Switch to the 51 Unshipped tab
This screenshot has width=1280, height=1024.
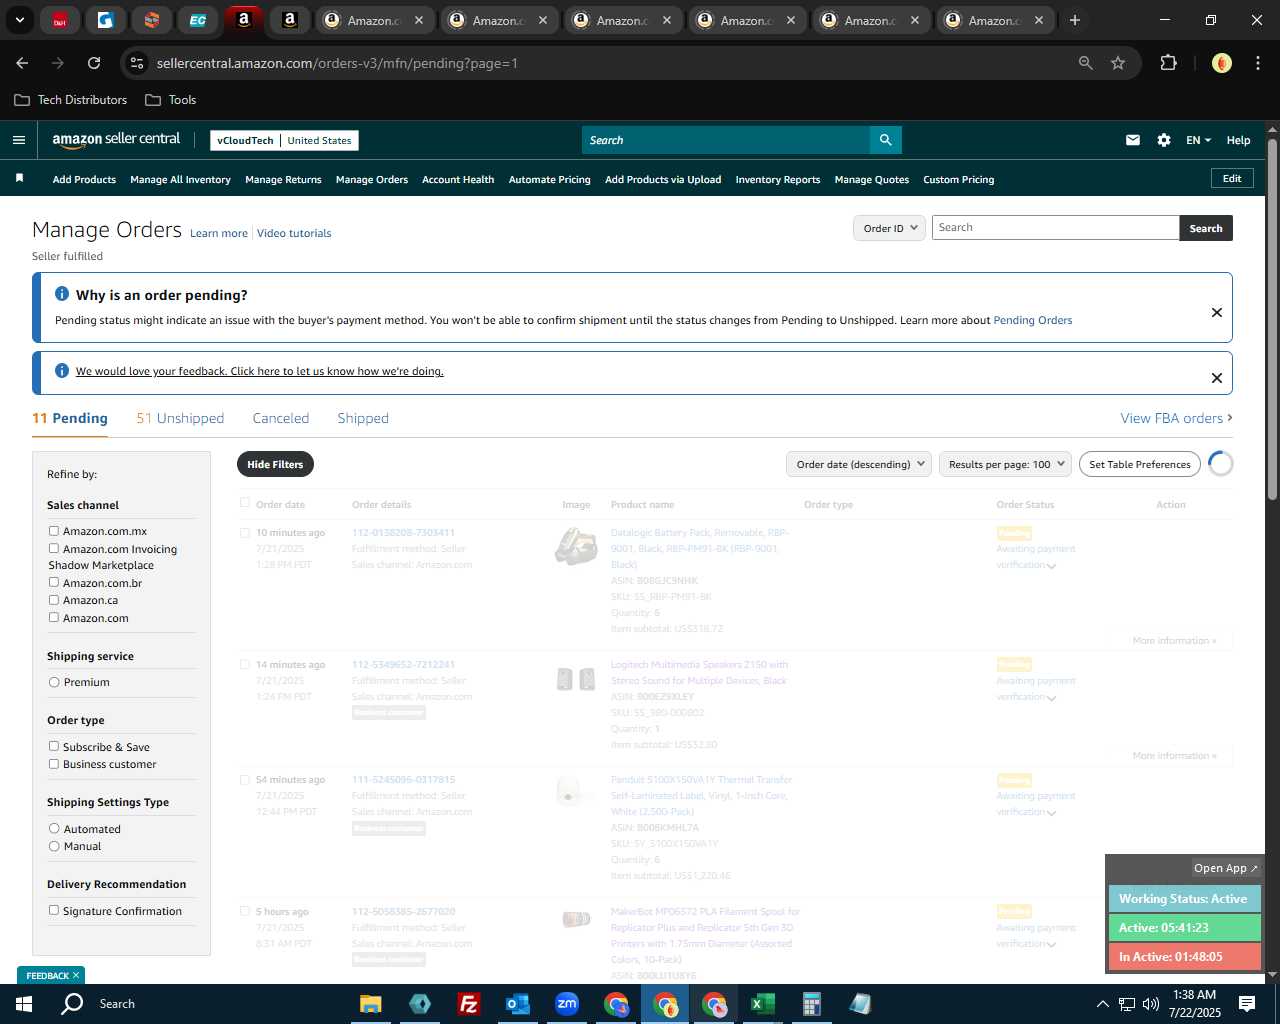click(x=180, y=418)
